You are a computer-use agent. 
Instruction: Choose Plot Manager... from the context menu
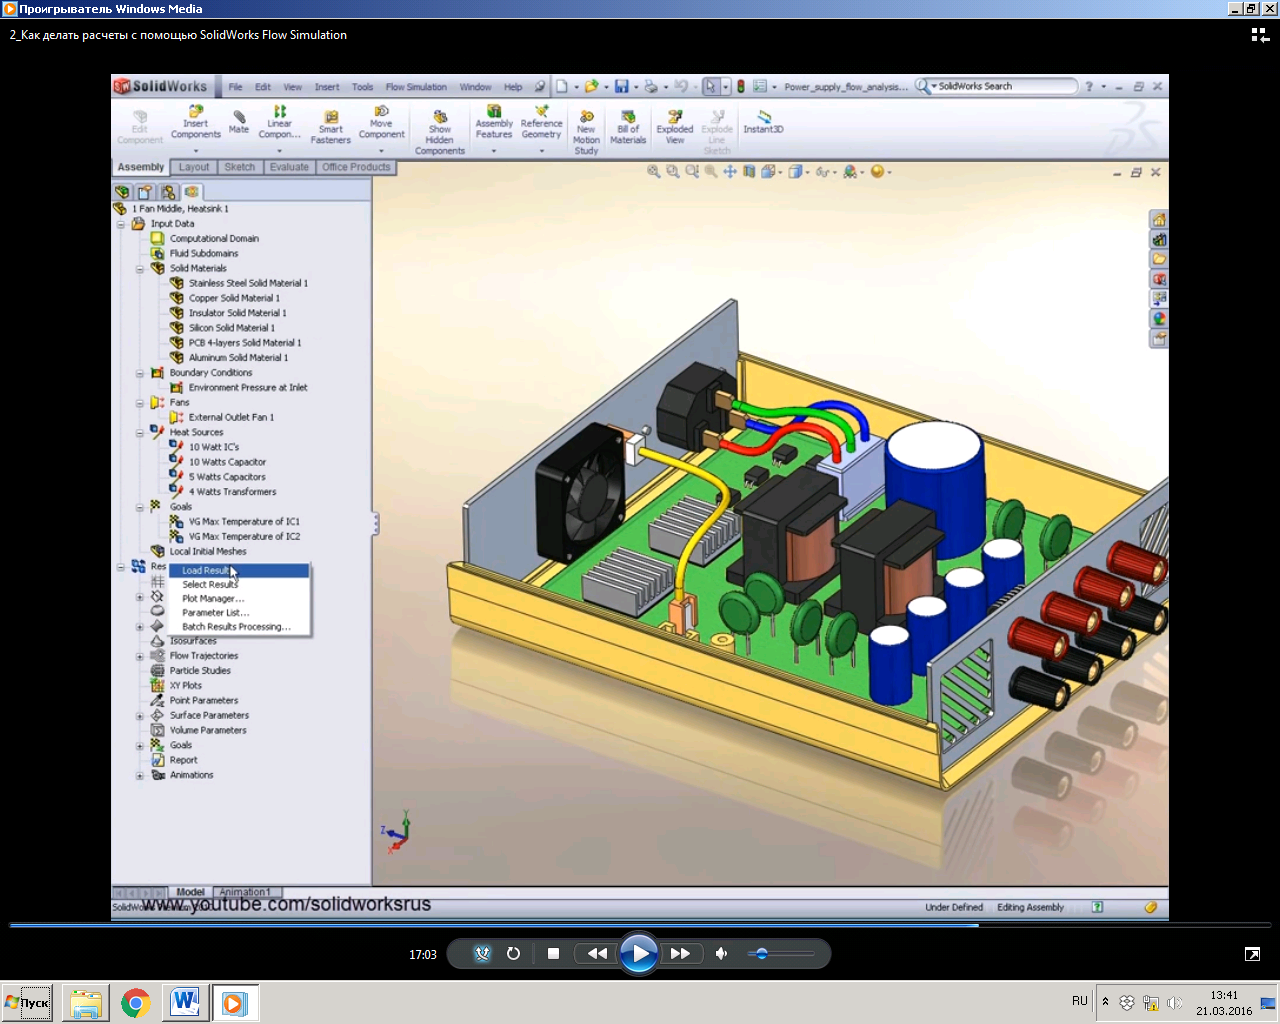(x=213, y=599)
